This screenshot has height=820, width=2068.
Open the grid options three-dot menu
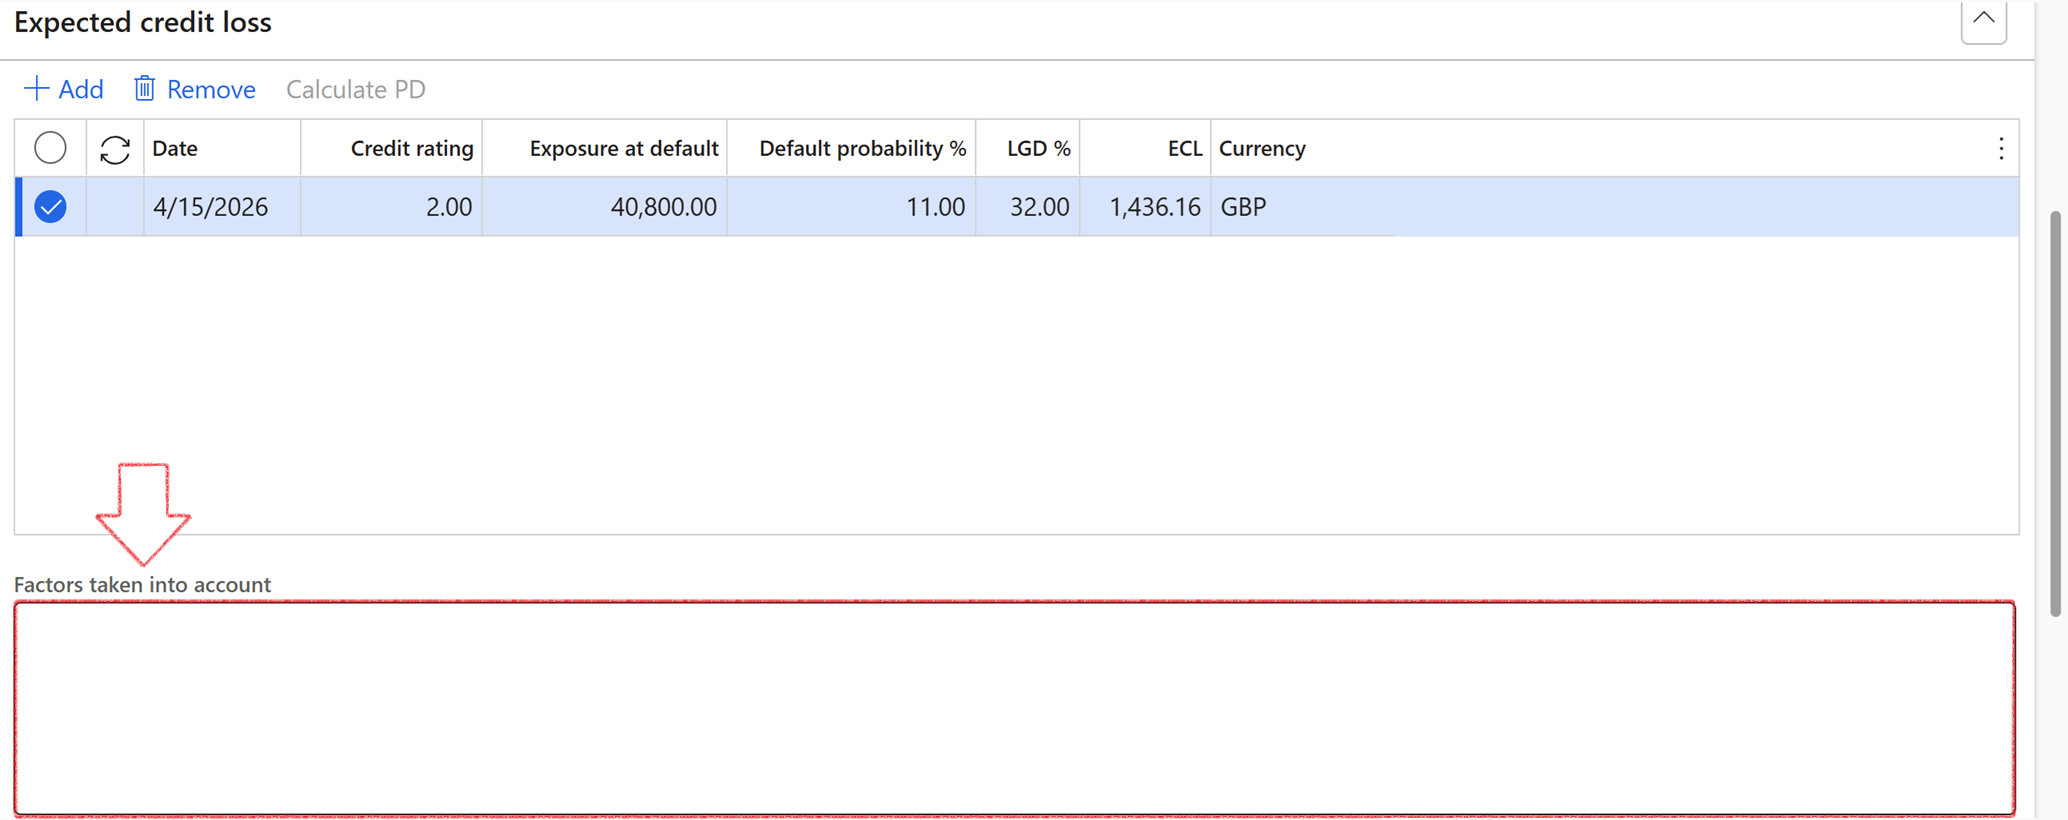click(x=2000, y=149)
